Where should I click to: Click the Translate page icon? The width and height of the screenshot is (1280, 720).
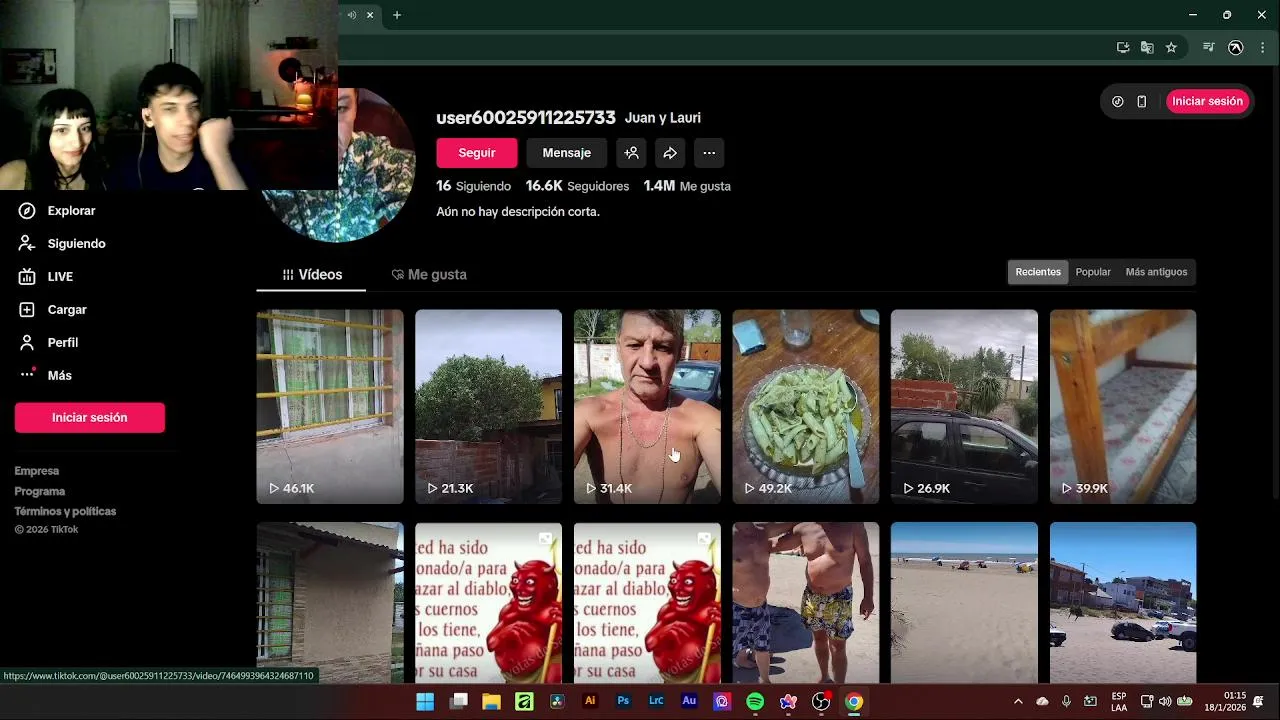coord(1147,47)
